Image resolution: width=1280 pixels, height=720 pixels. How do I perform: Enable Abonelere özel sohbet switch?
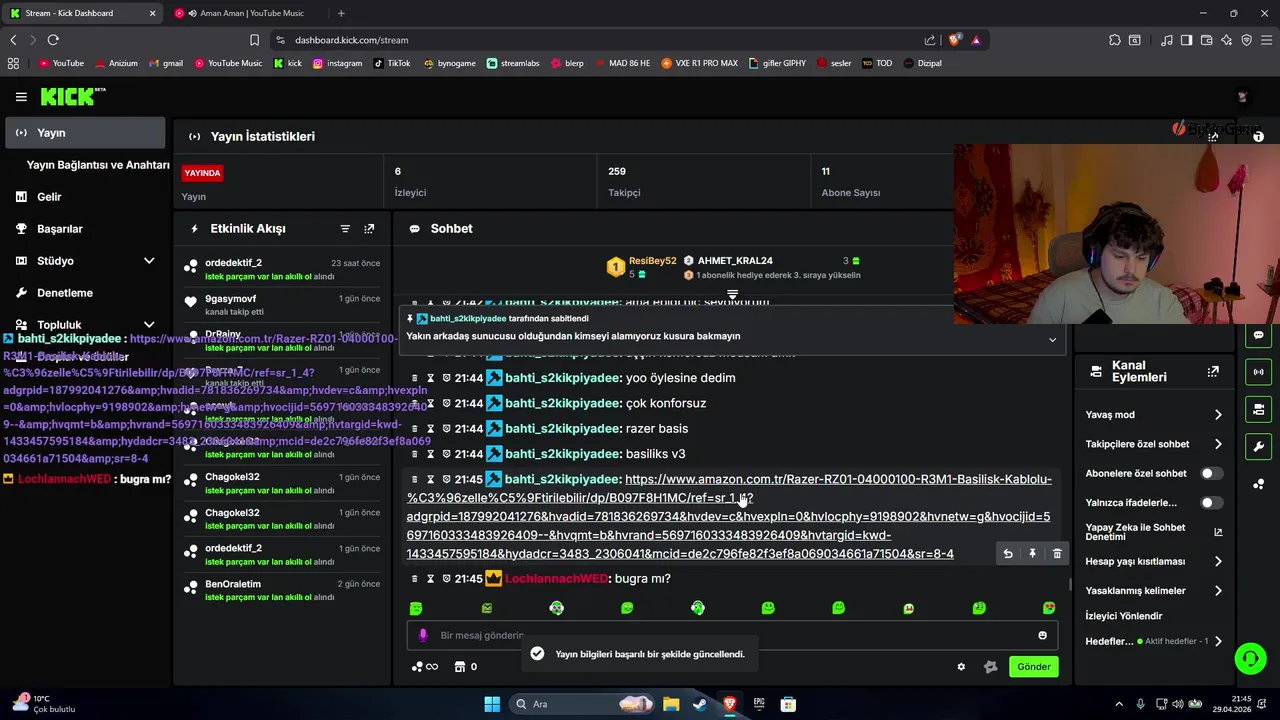tap(1211, 473)
